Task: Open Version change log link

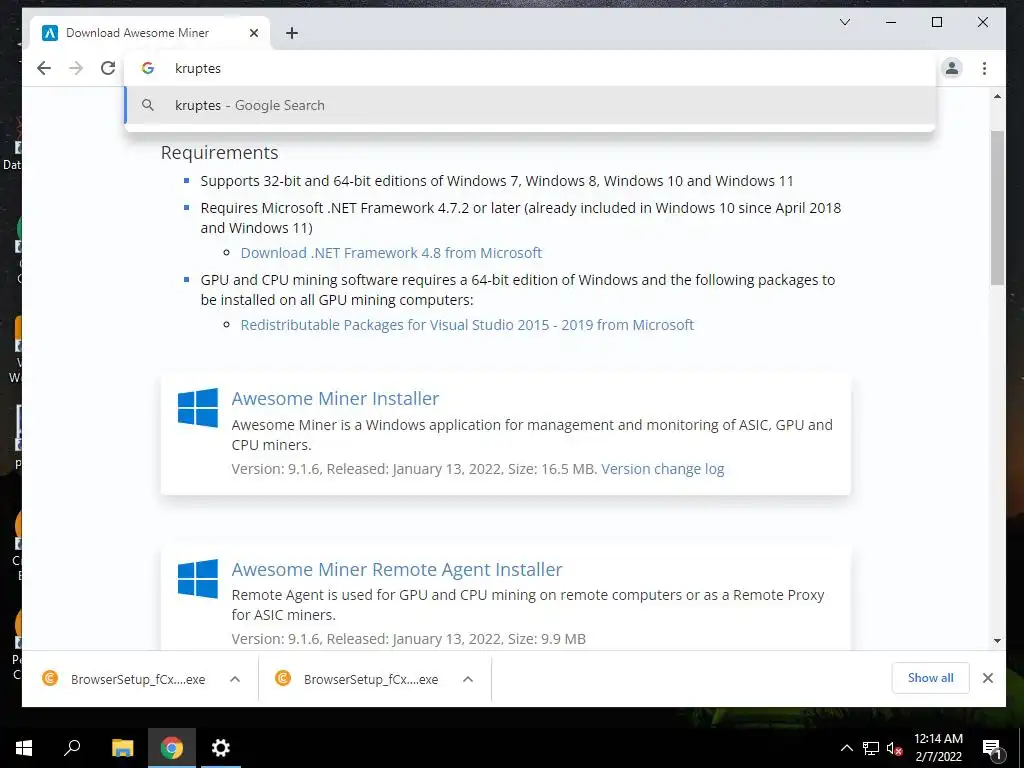Action: tap(662, 469)
